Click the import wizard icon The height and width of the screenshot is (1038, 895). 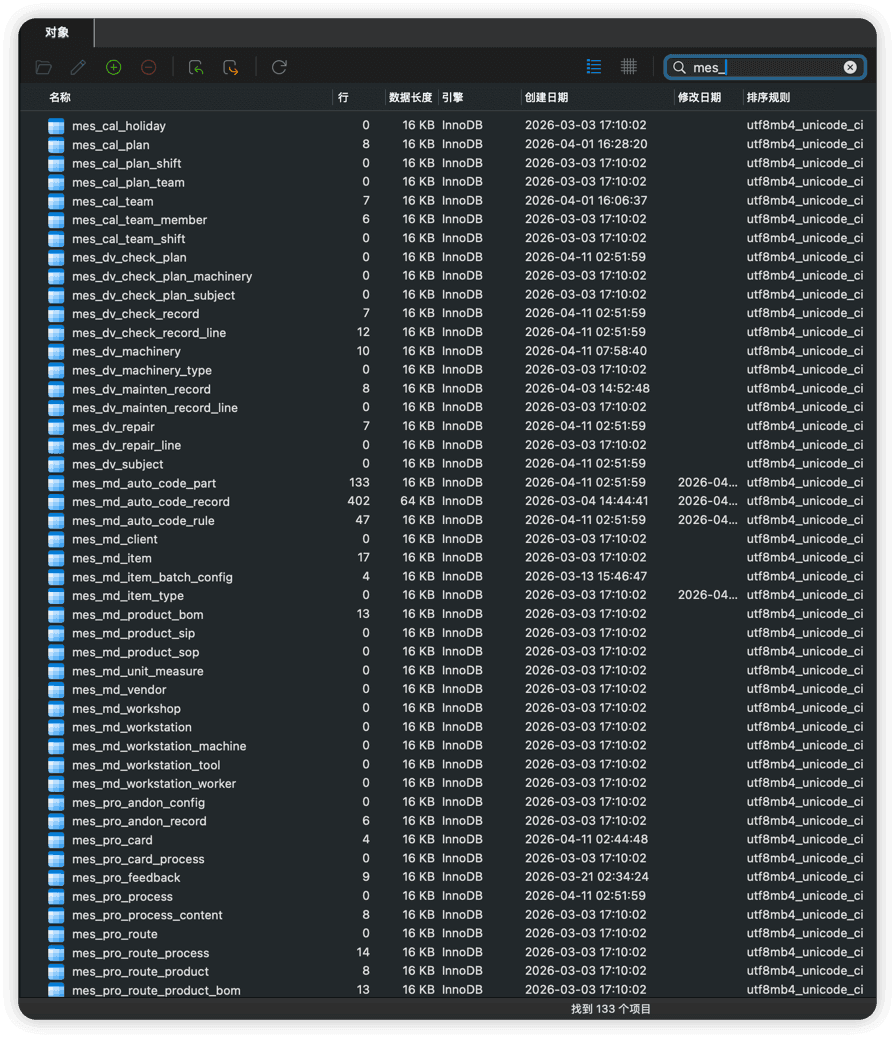196,67
